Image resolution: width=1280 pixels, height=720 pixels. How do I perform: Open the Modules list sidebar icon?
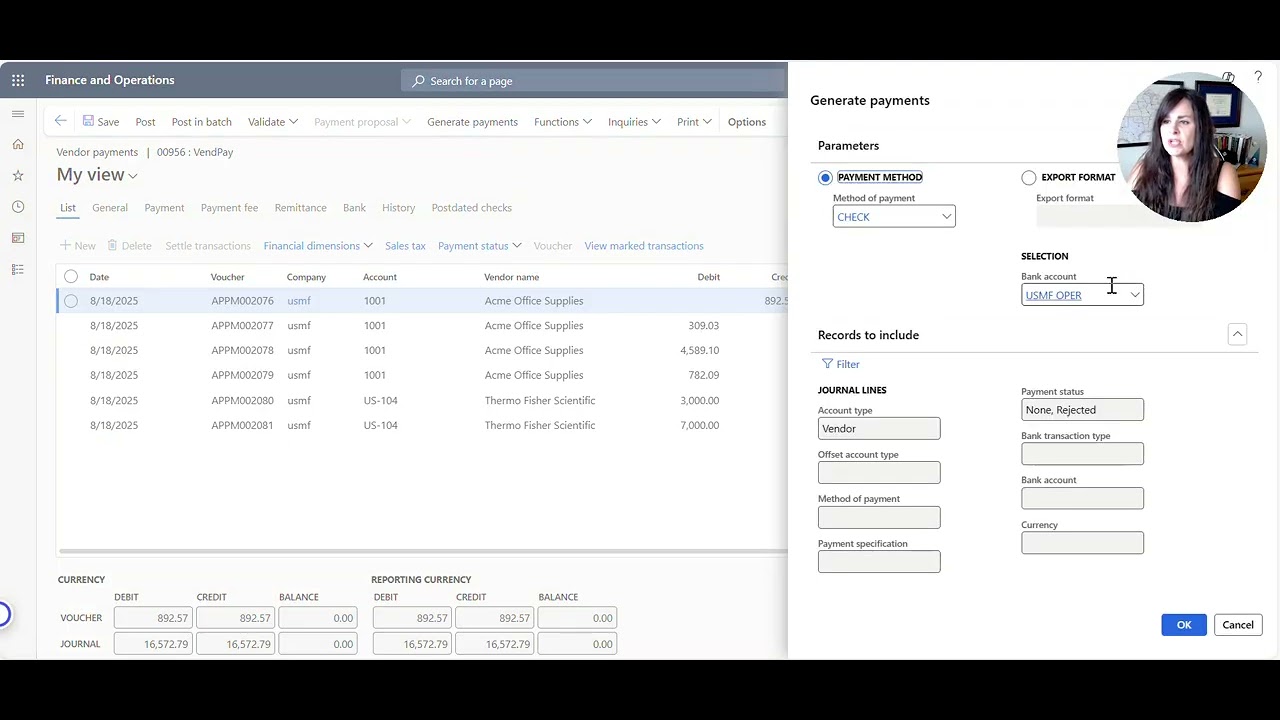coord(18,269)
